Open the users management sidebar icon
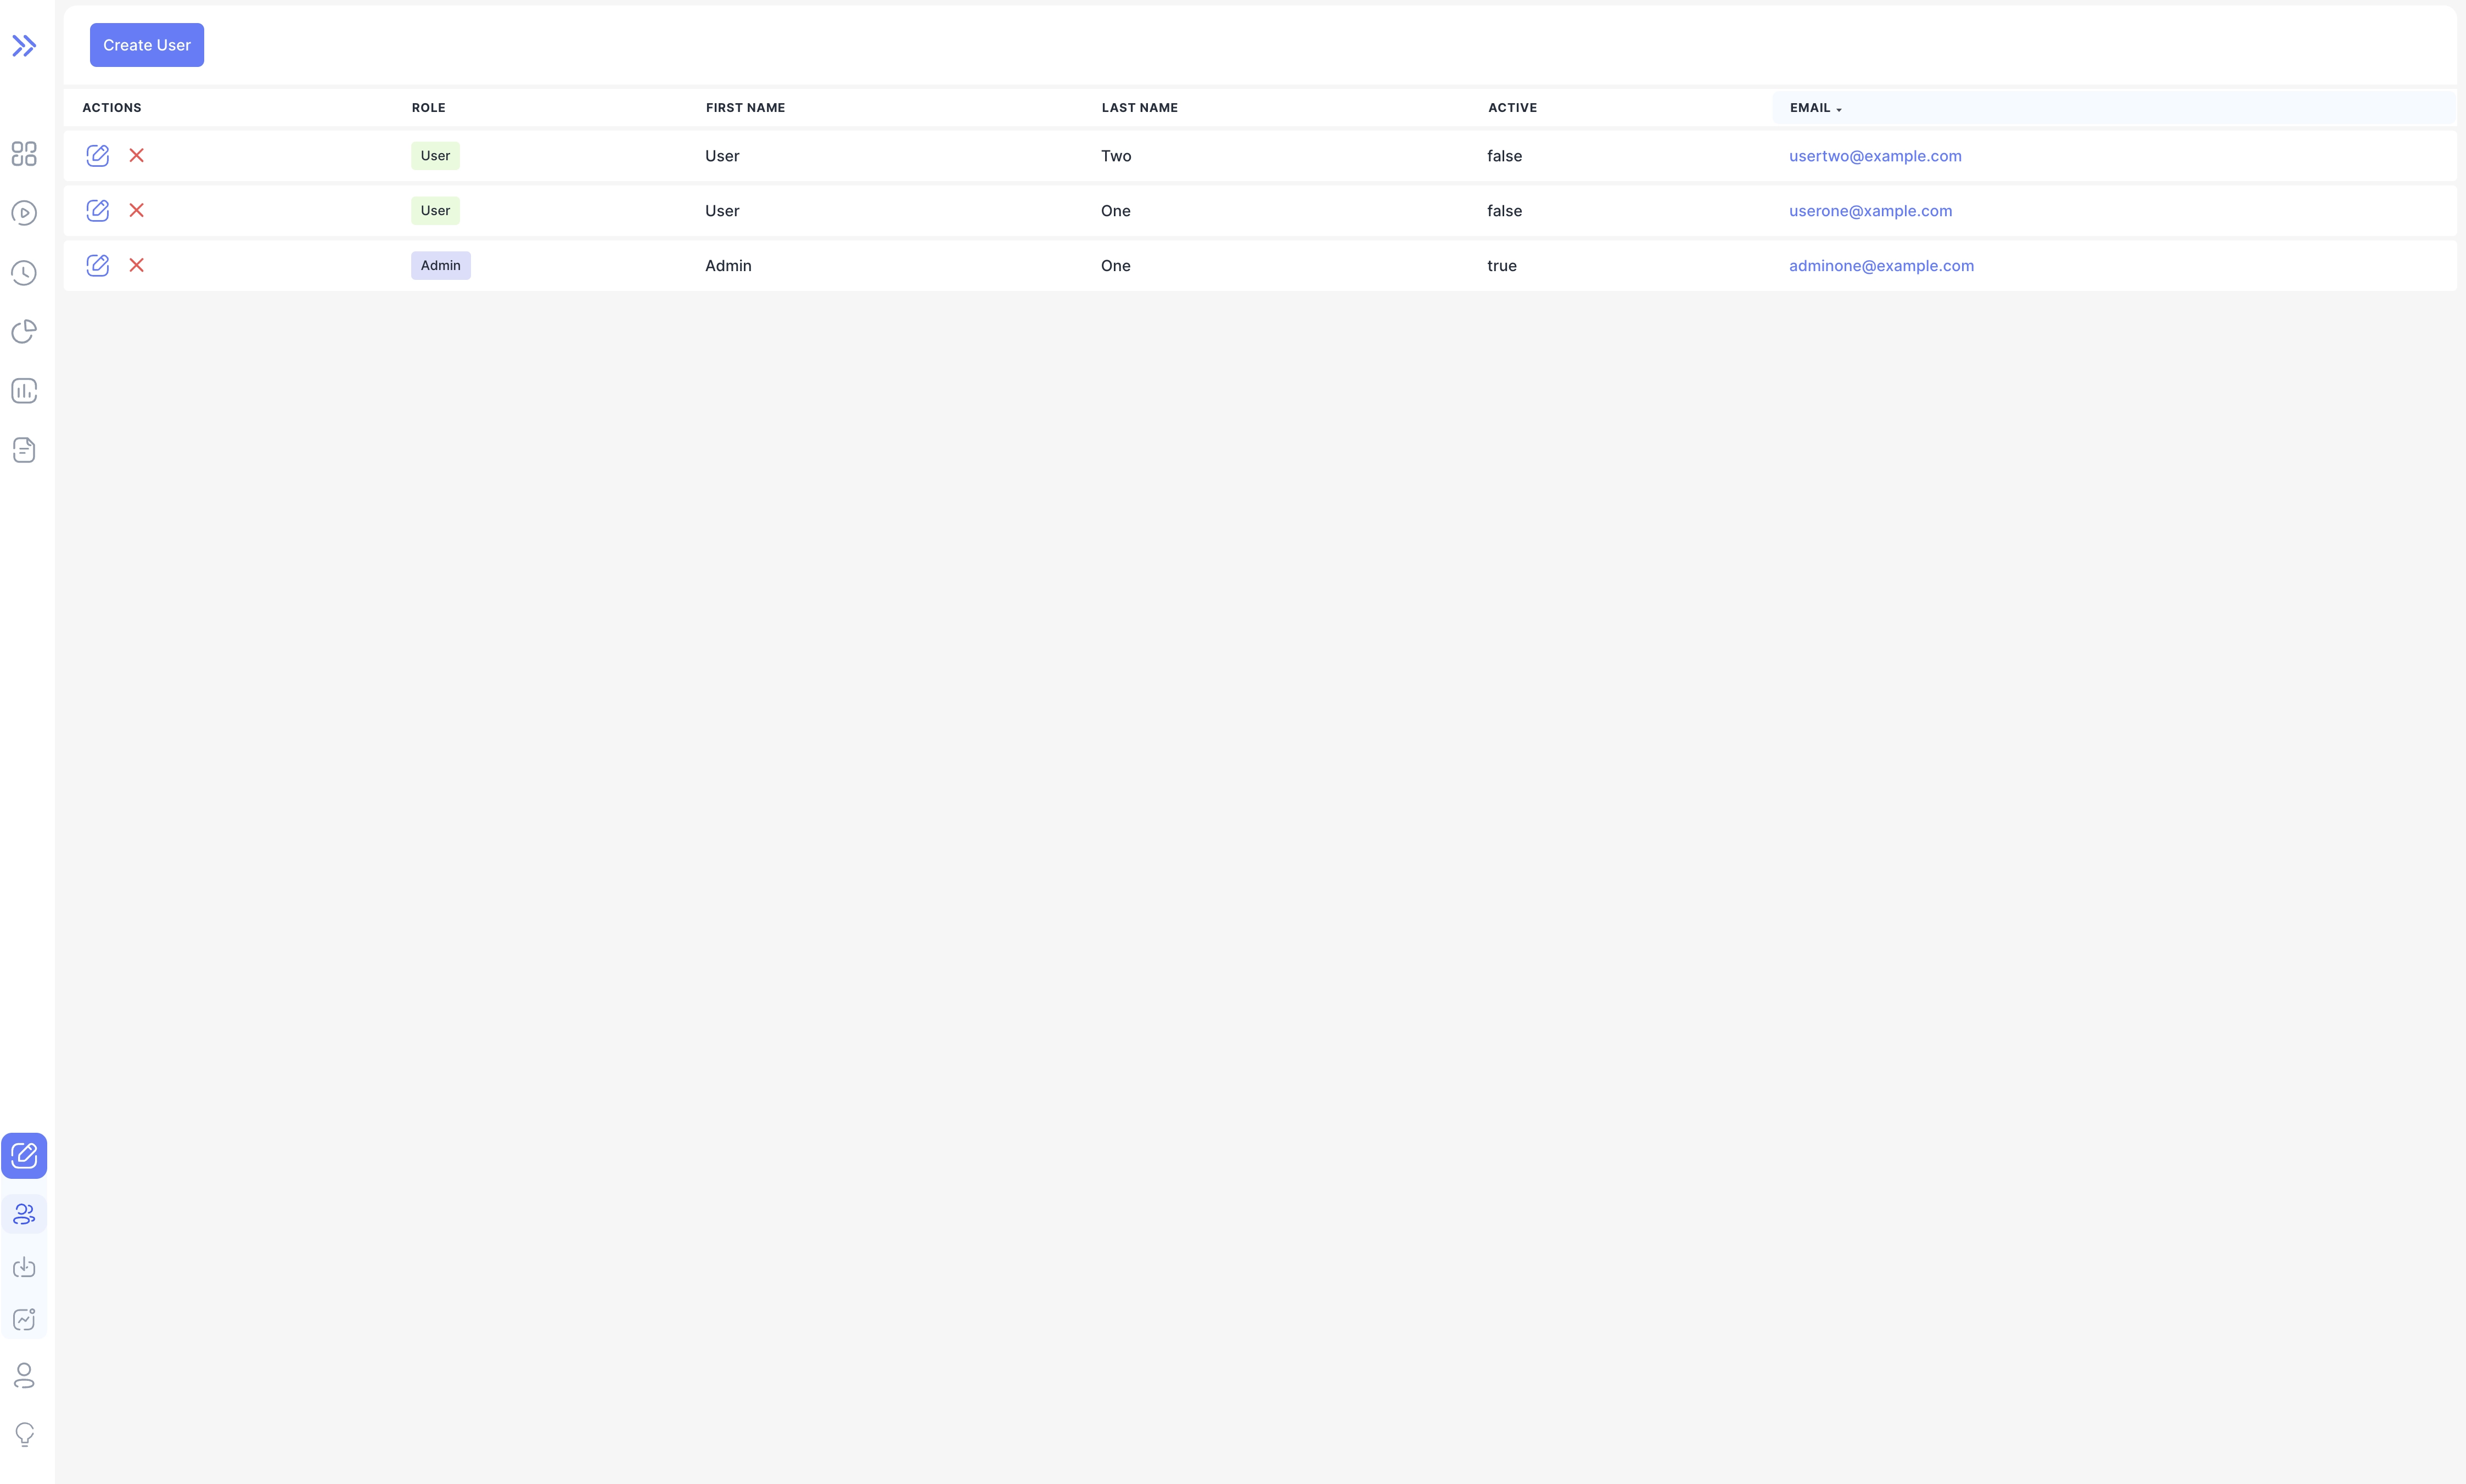Image resolution: width=2466 pixels, height=1484 pixels. click(24, 1214)
